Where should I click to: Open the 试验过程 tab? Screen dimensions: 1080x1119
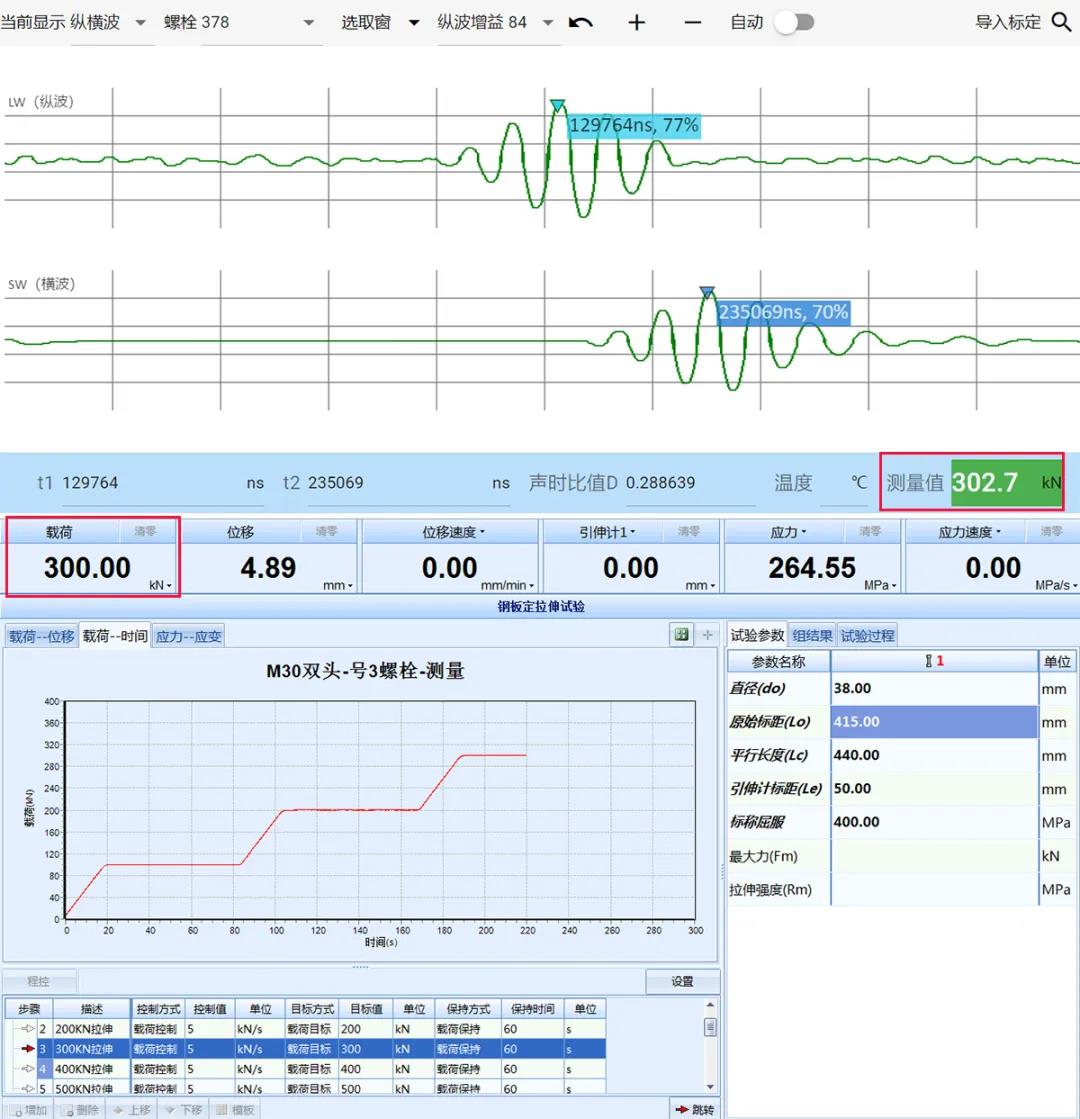[x=866, y=635]
